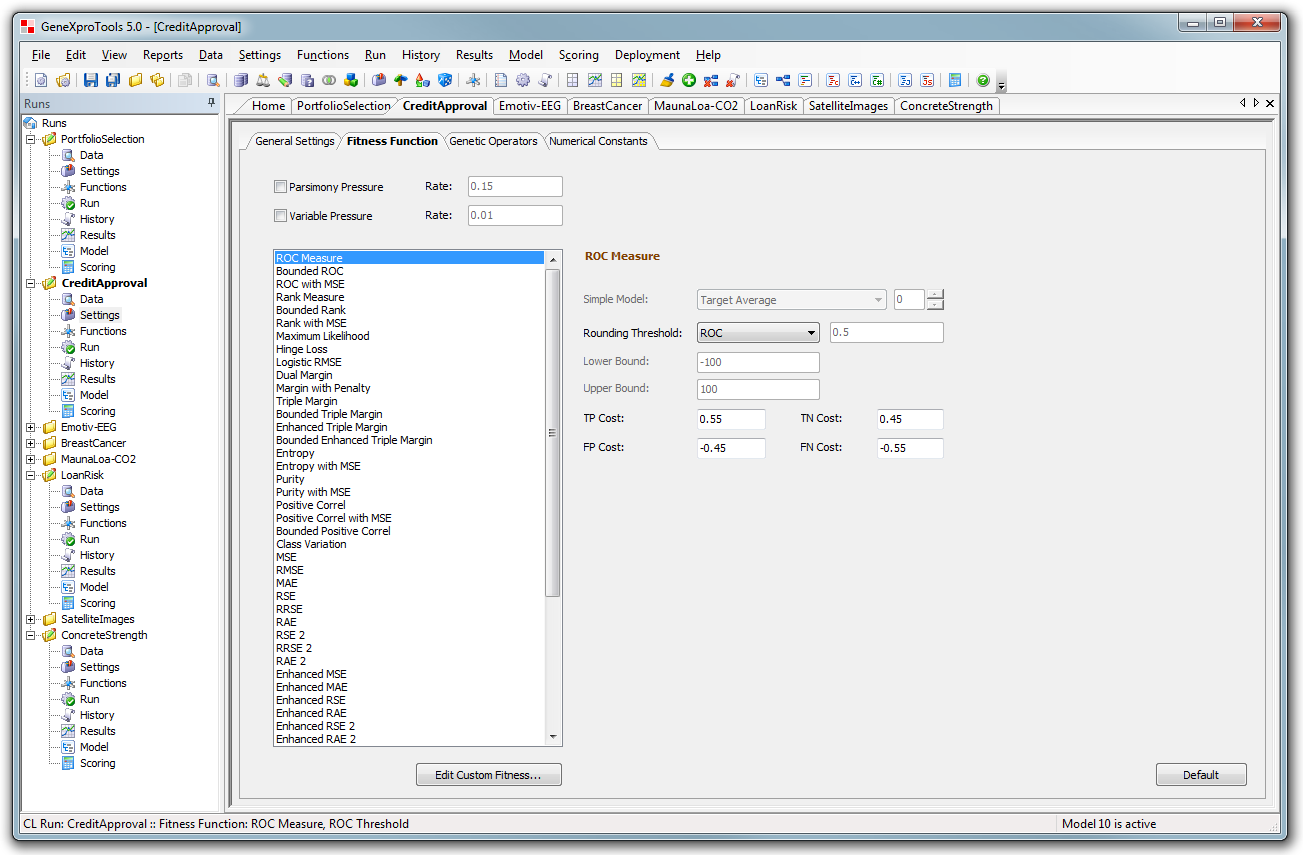Open the Rounding Threshold dropdown
1303x855 pixels.
pos(758,333)
